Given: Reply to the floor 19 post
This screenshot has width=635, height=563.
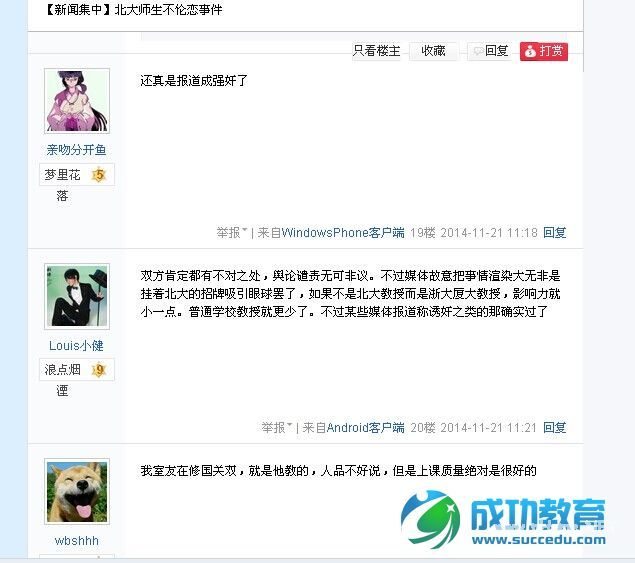Looking at the screenshot, I should point(554,232).
